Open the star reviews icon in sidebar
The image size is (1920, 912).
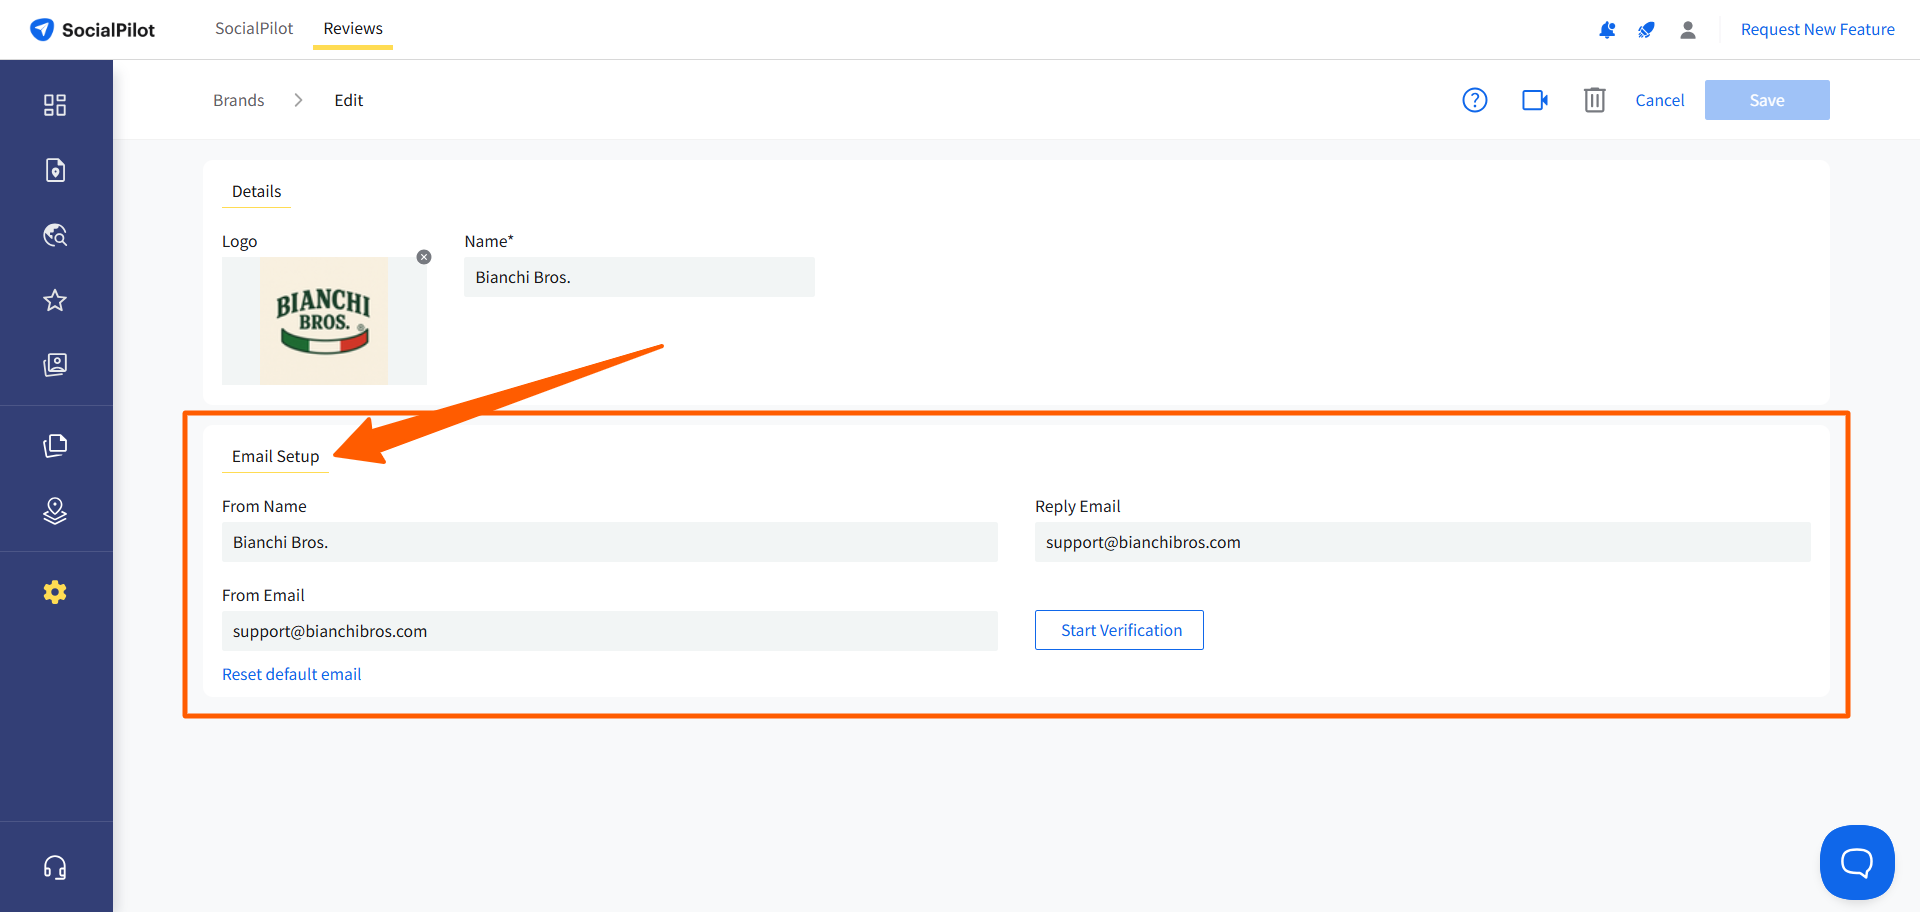55,300
